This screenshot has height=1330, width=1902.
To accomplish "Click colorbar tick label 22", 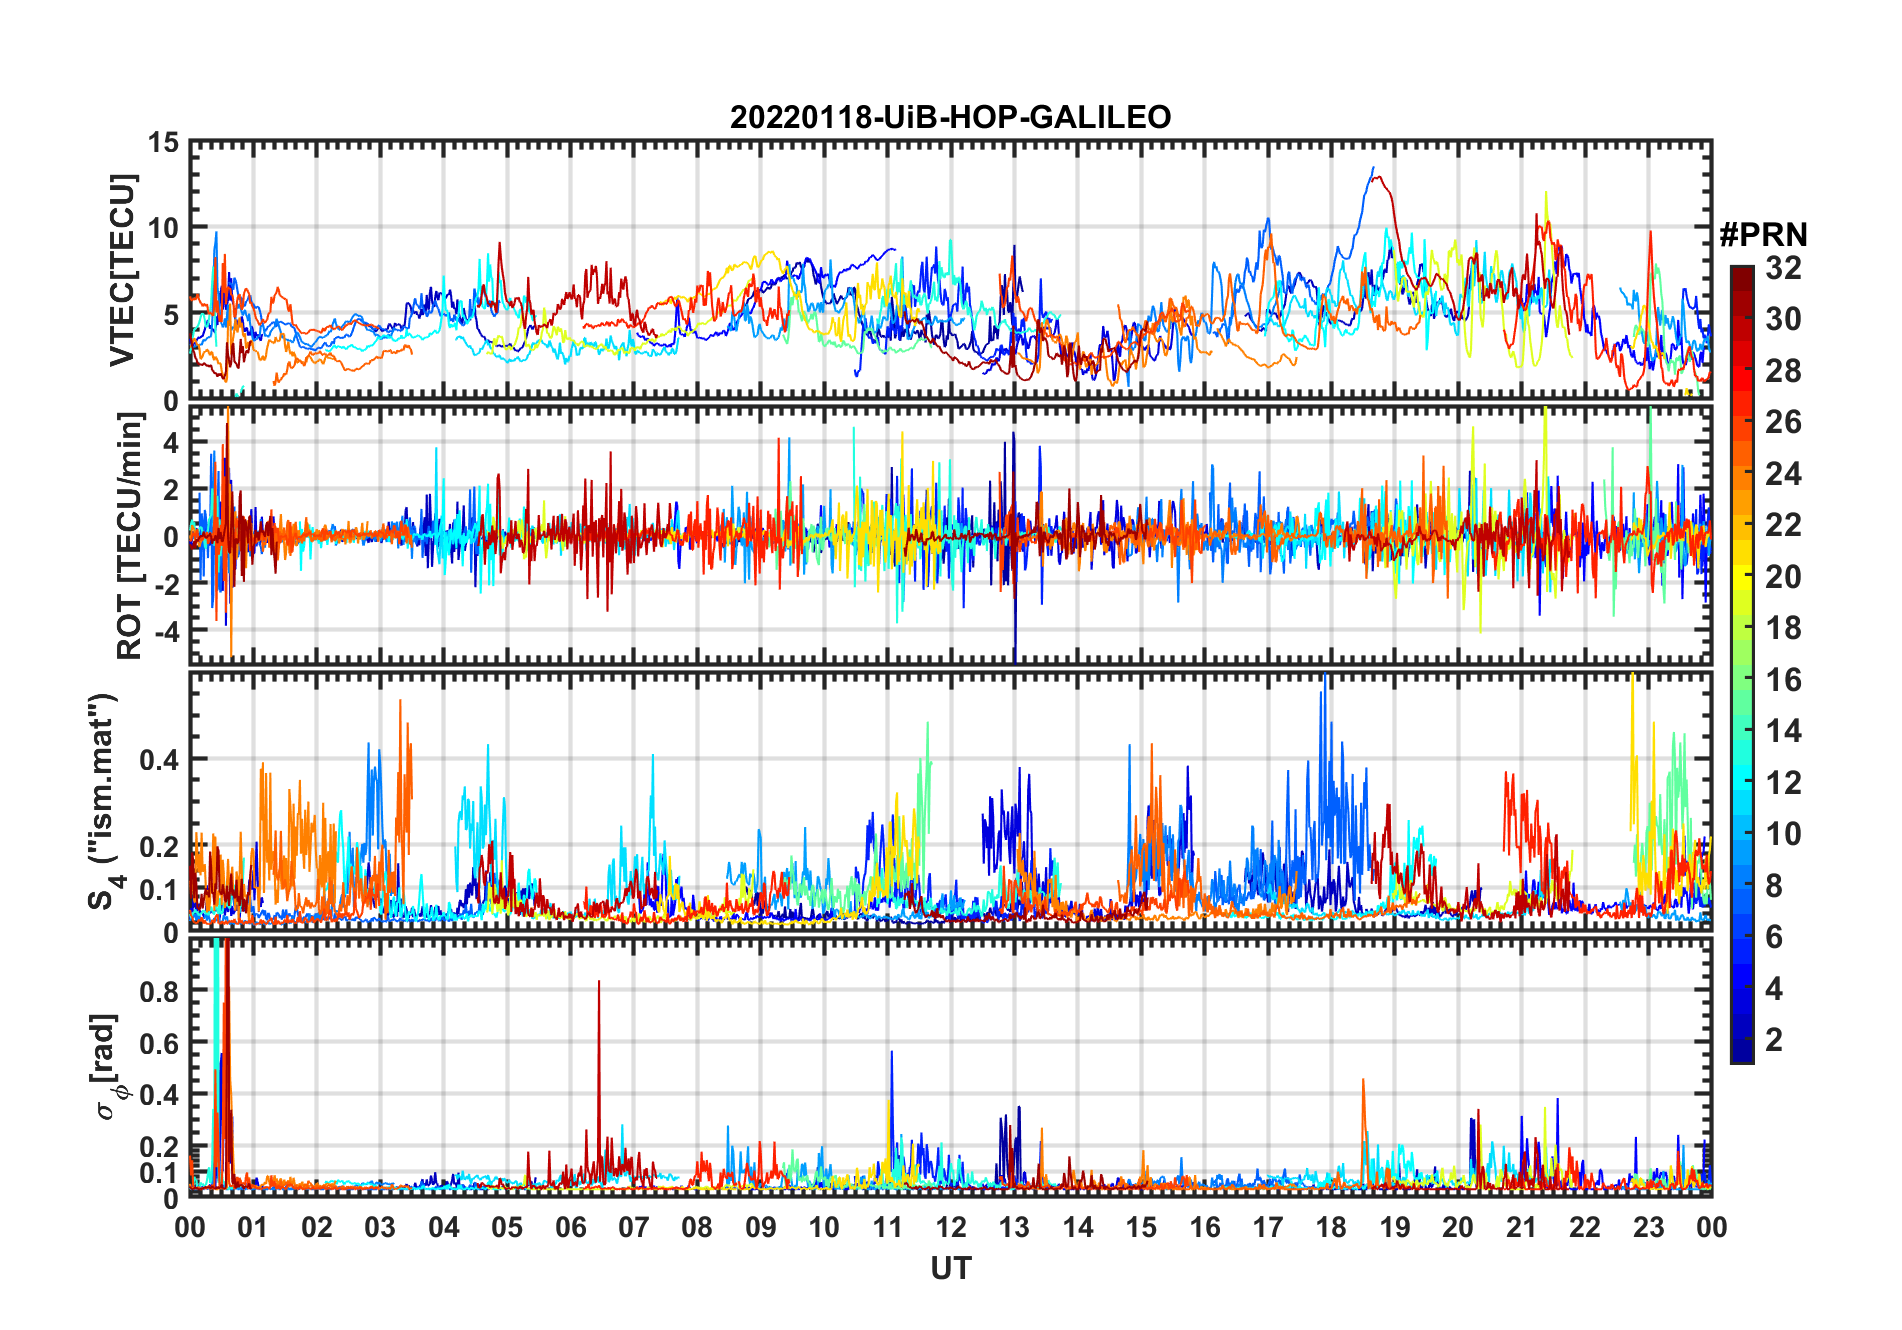I will [x=1783, y=525].
